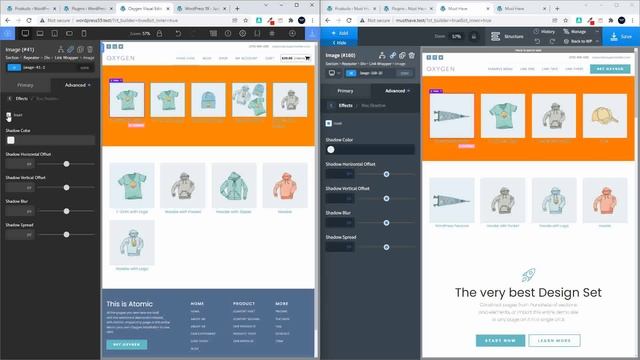Click the Hide button below Add
The image size is (640, 360).
coord(339,42)
